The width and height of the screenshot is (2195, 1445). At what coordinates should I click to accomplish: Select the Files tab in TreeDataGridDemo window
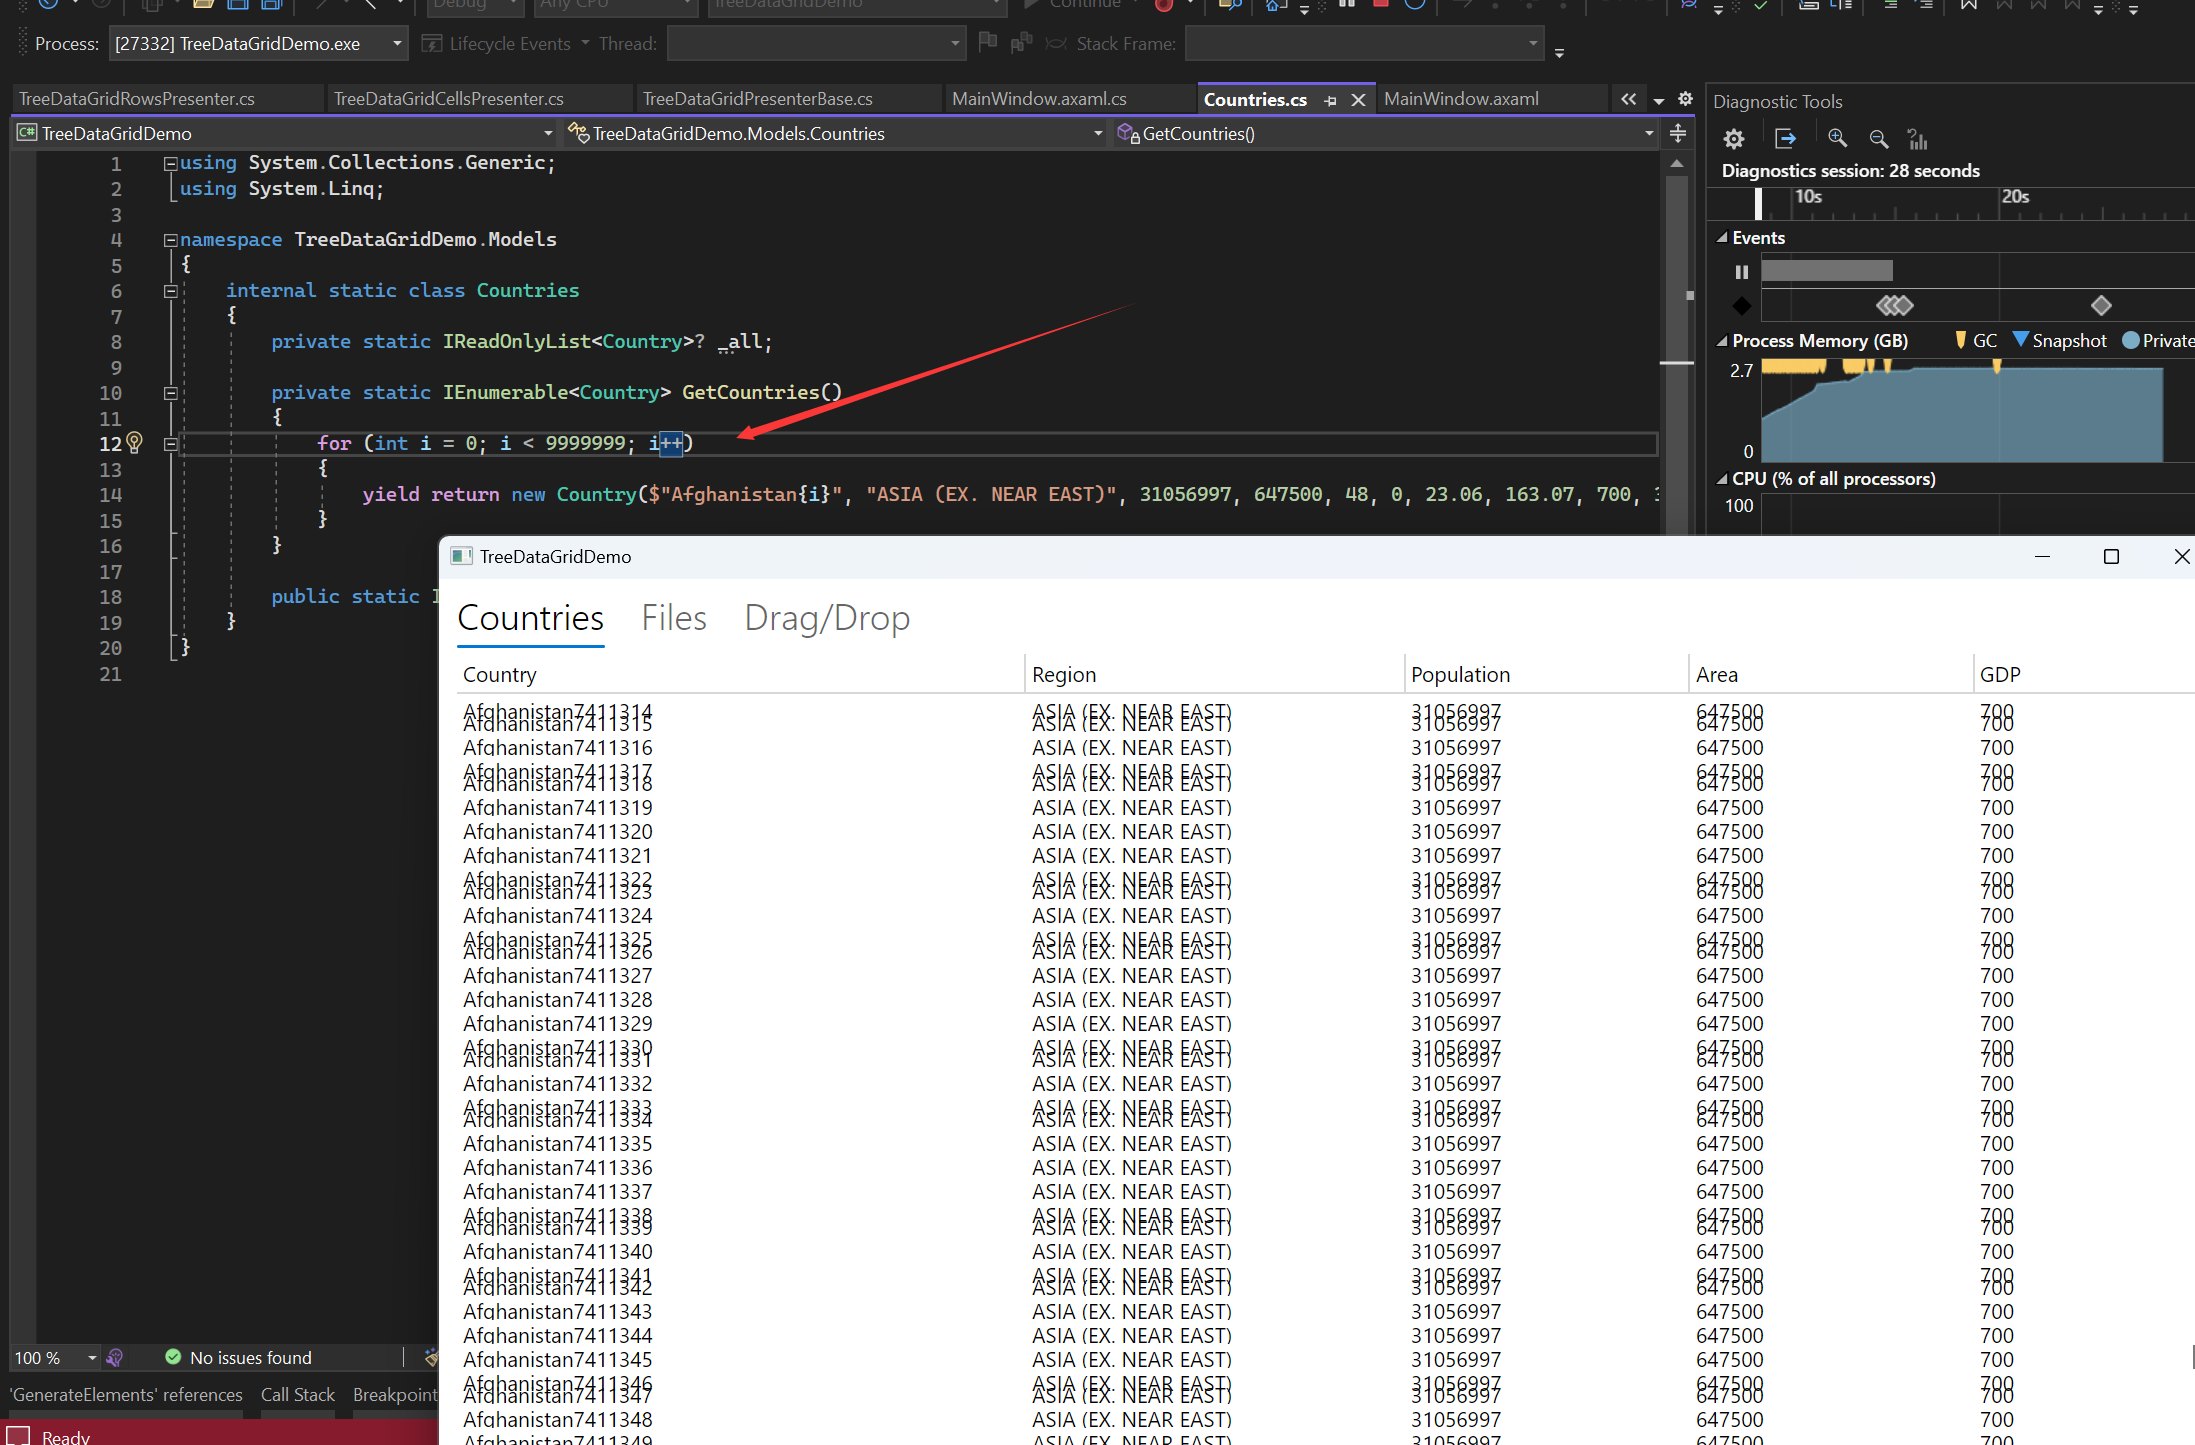tap(673, 617)
